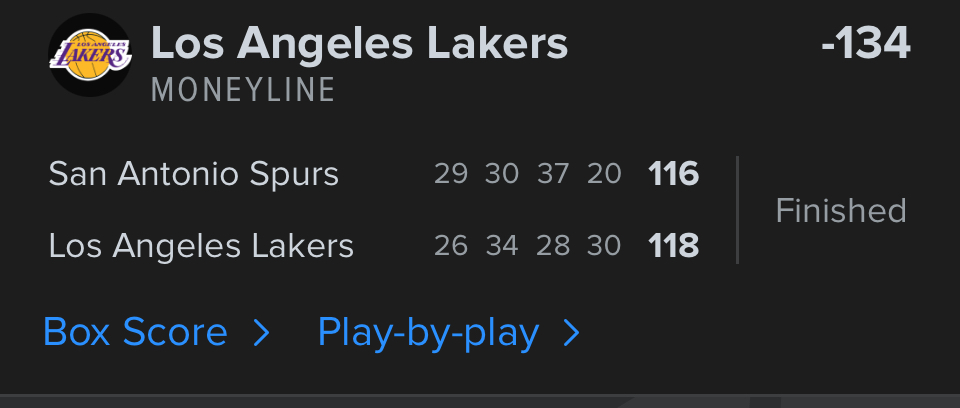The image size is (960, 408).
Task: Click Lakers first quarter score 26
Action: [x=451, y=245]
